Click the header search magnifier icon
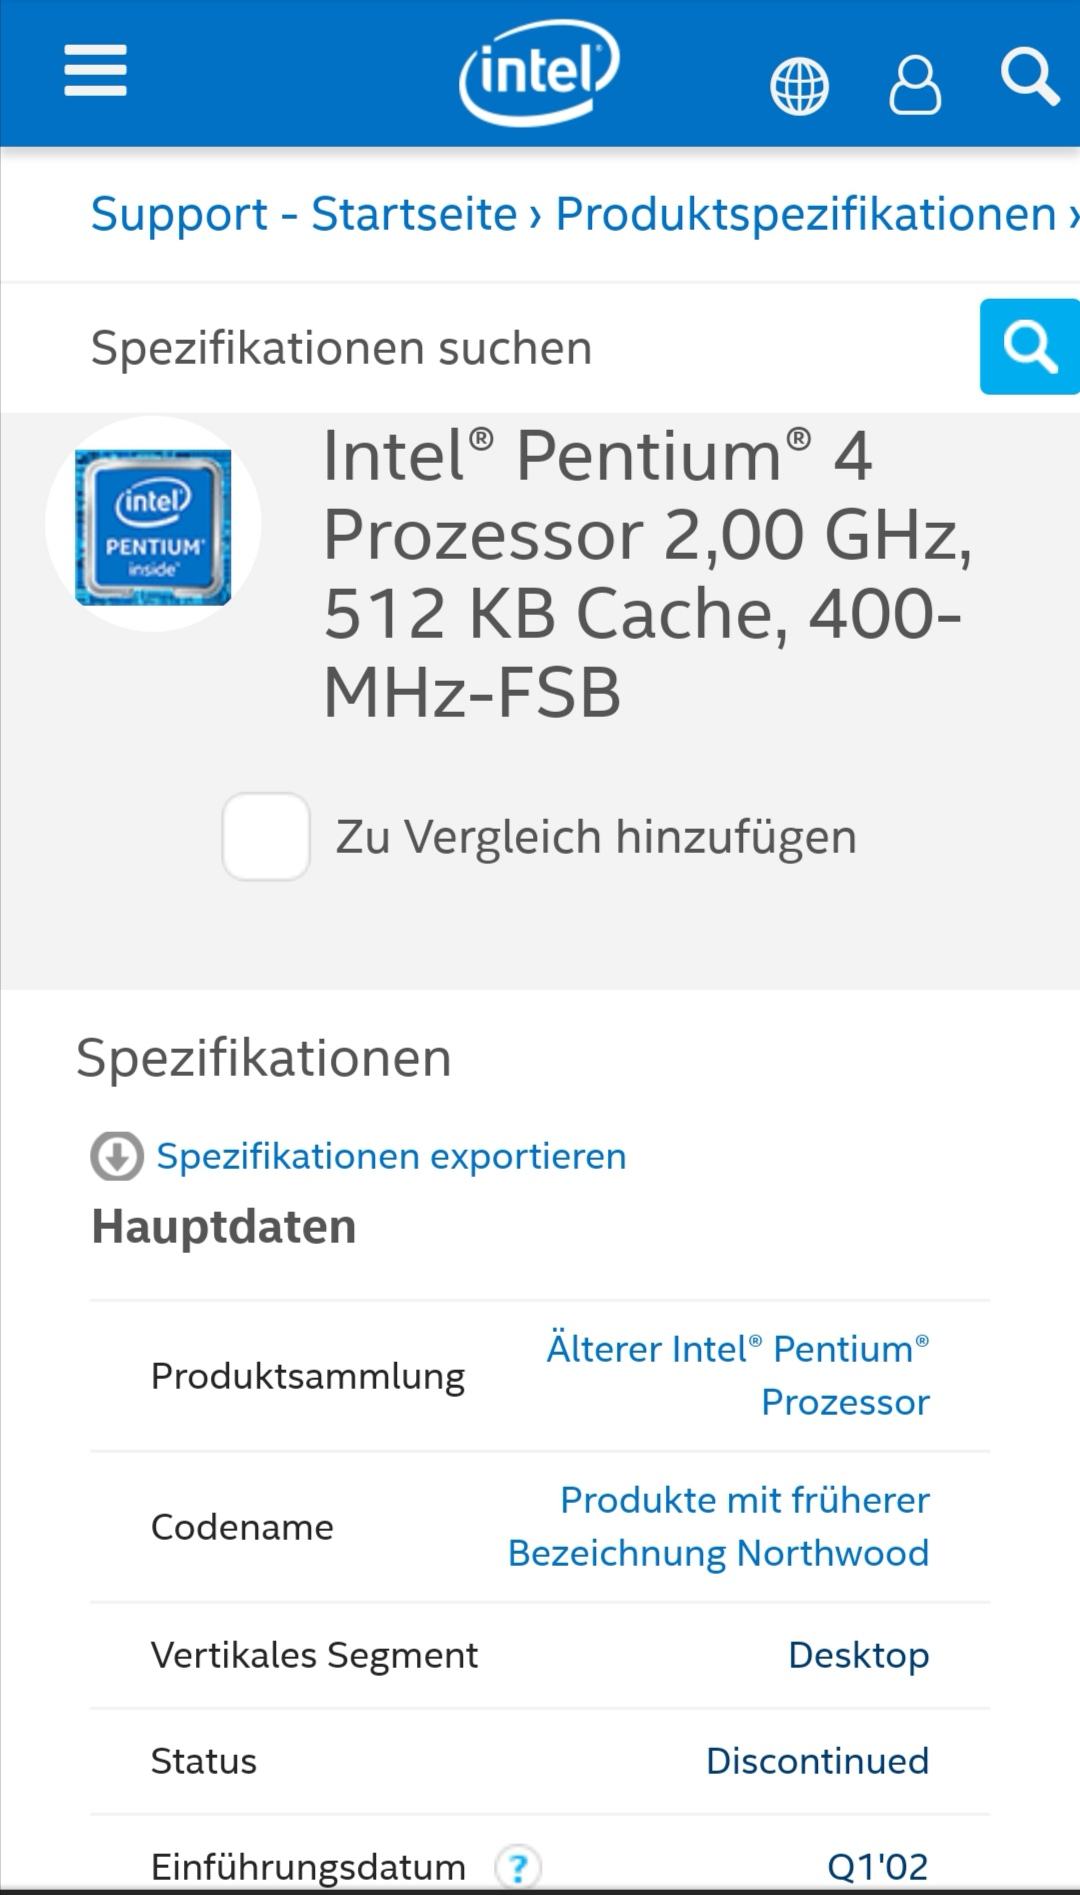This screenshot has height=1895, width=1080. point(1030,77)
